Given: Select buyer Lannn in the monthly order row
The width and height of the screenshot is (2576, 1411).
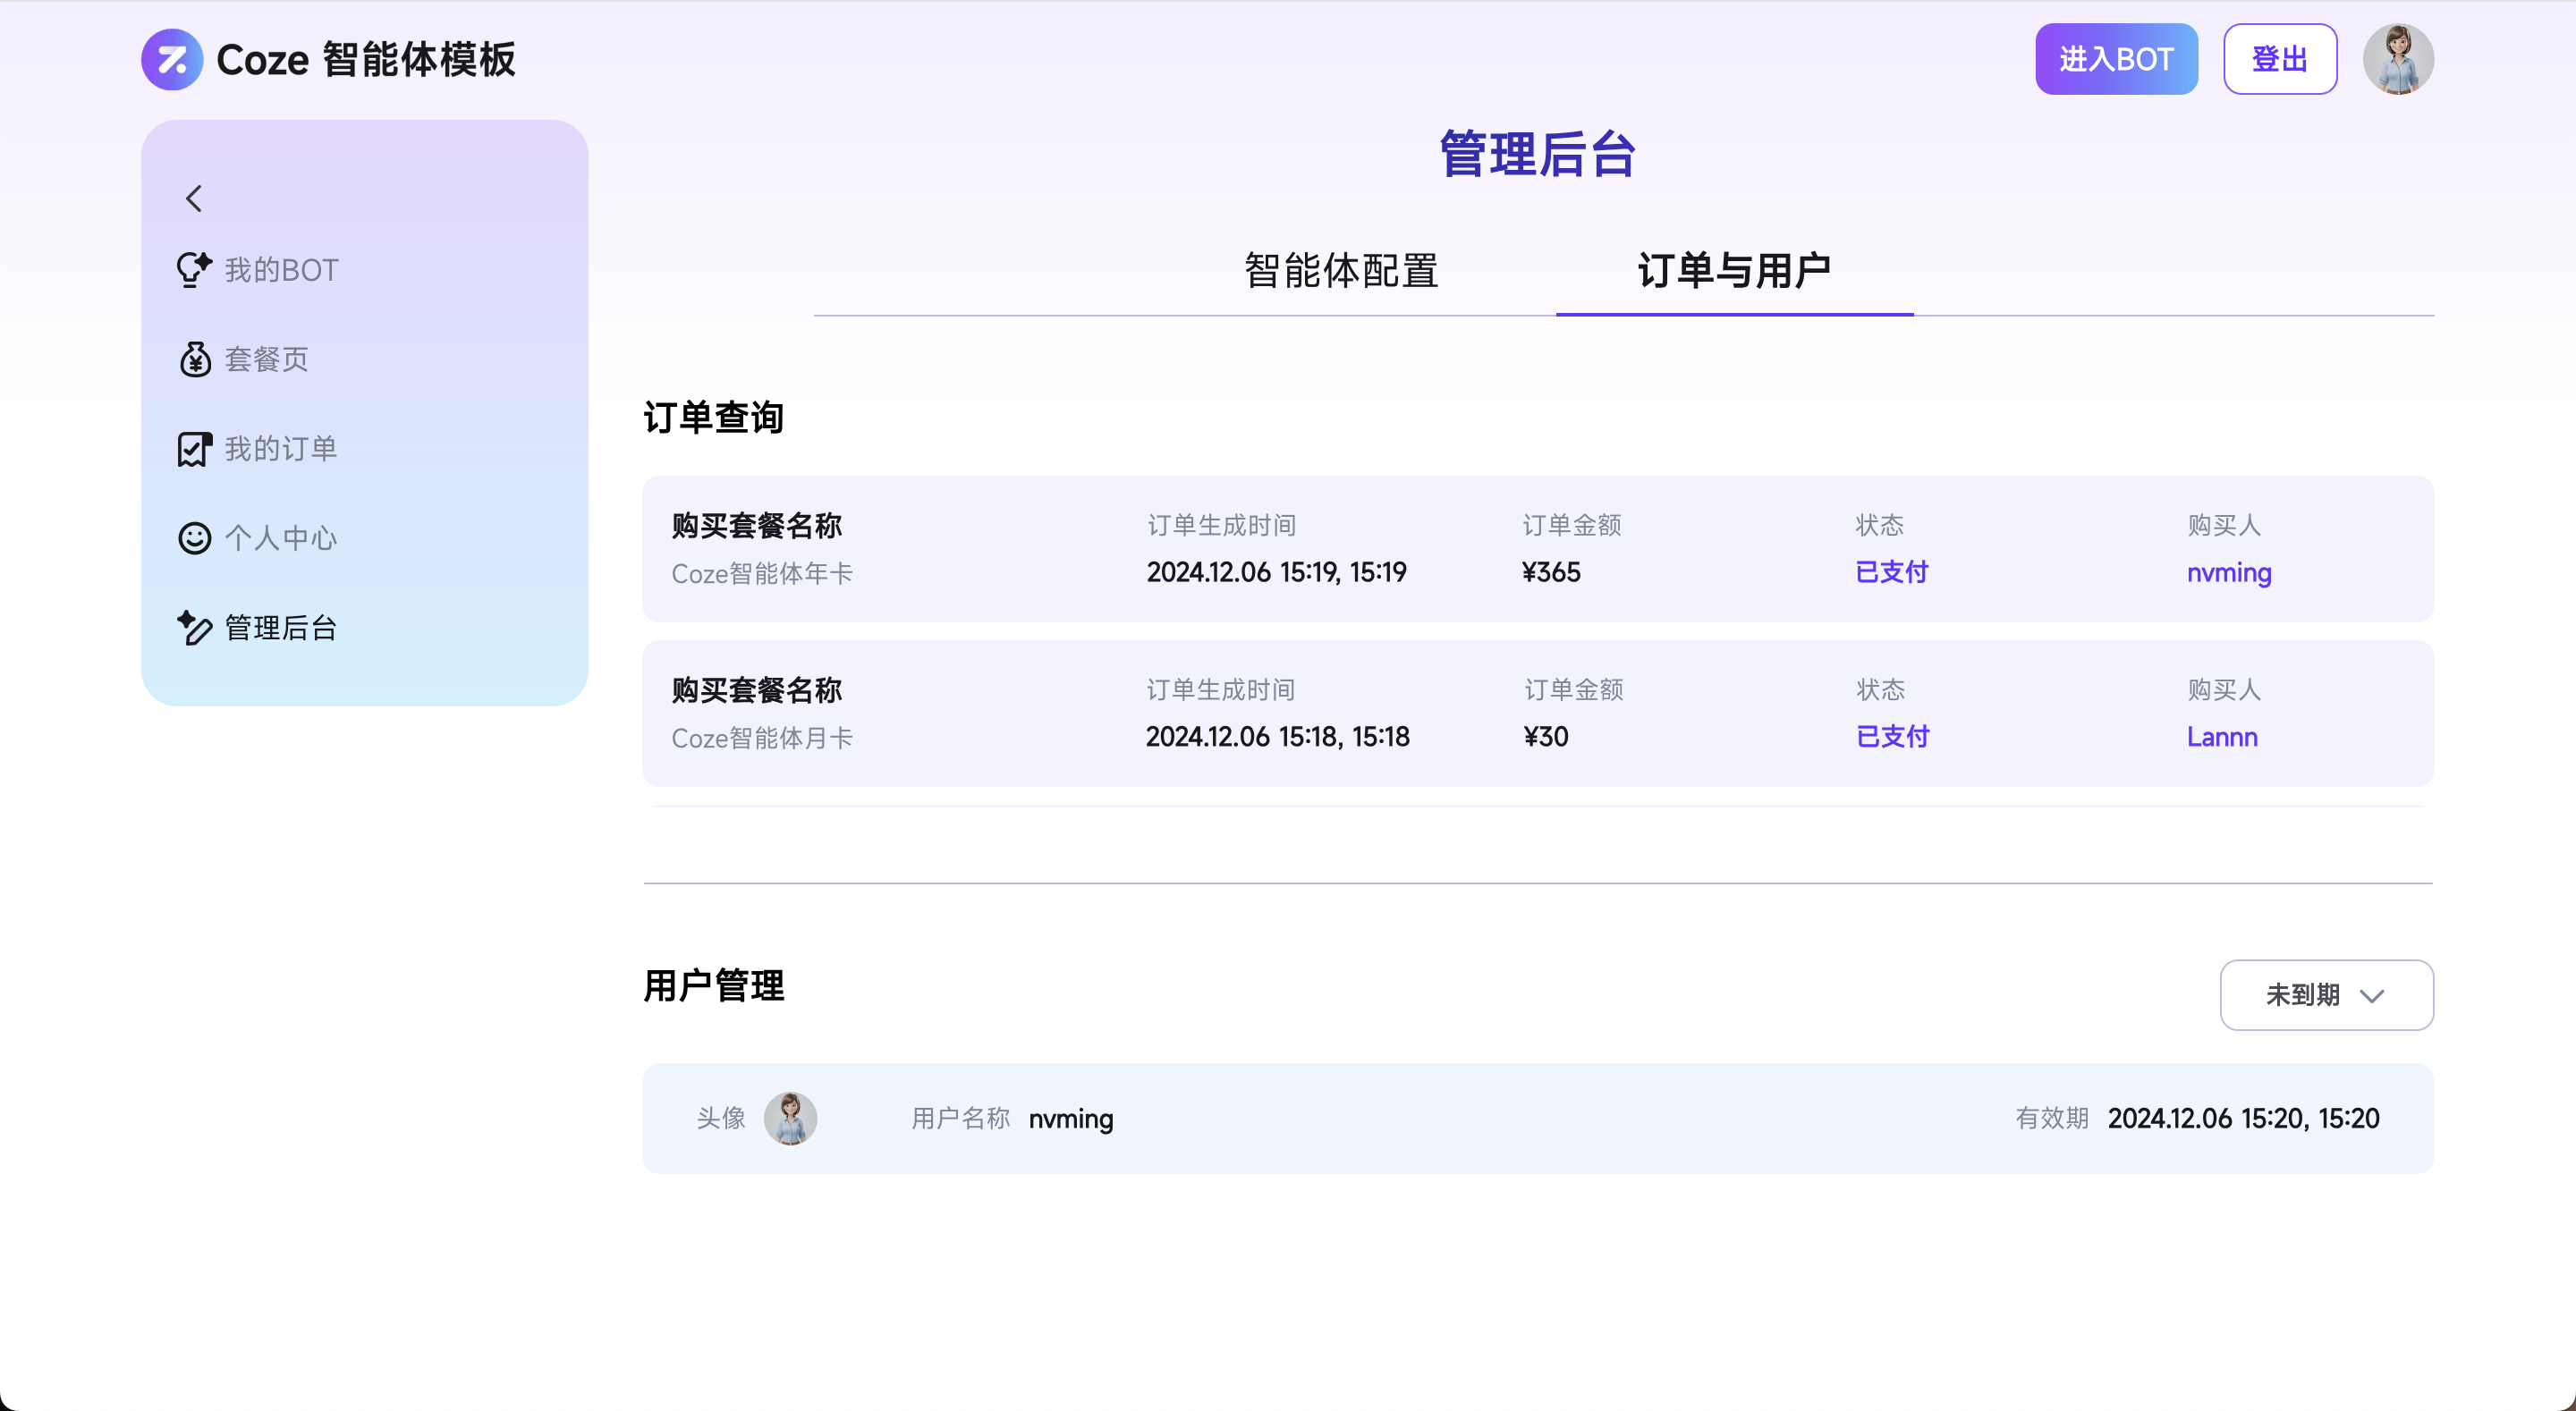Looking at the screenshot, I should point(2222,736).
